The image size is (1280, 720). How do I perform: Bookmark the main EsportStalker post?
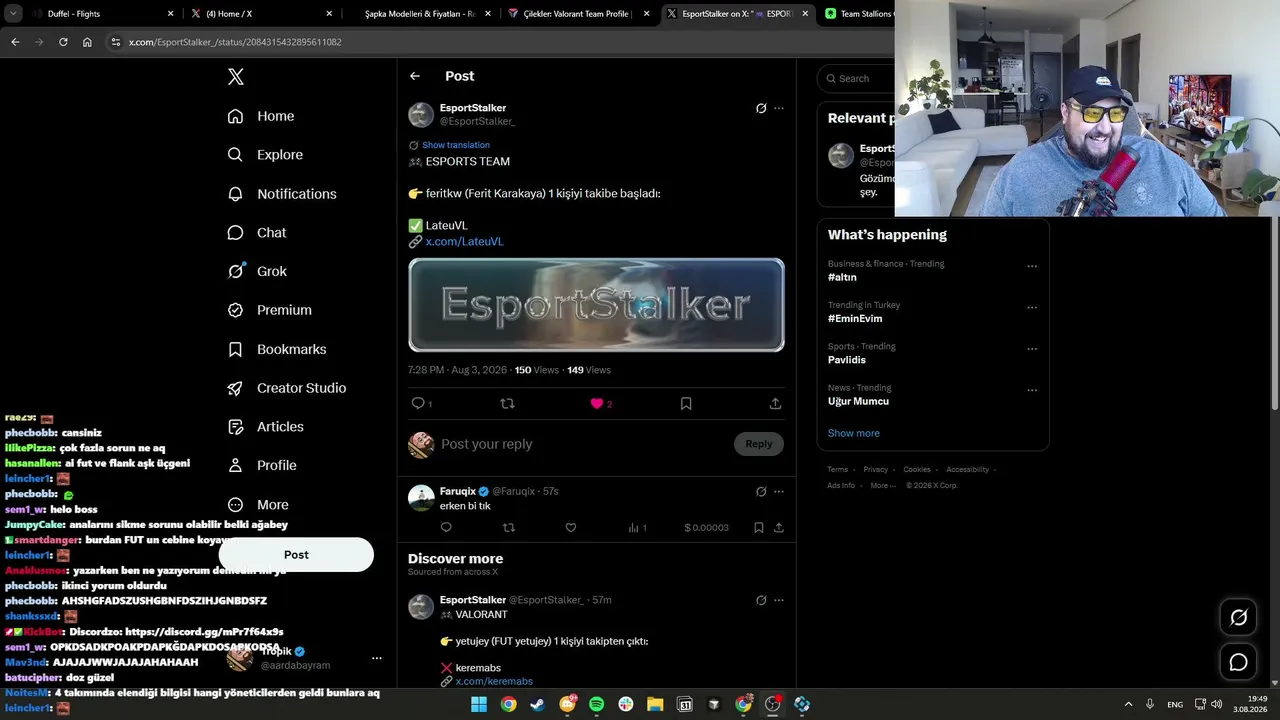pos(686,403)
